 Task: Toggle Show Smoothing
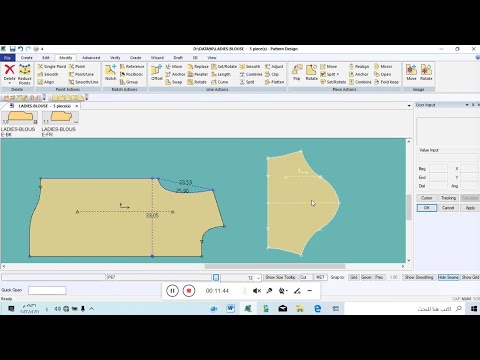tap(419, 277)
